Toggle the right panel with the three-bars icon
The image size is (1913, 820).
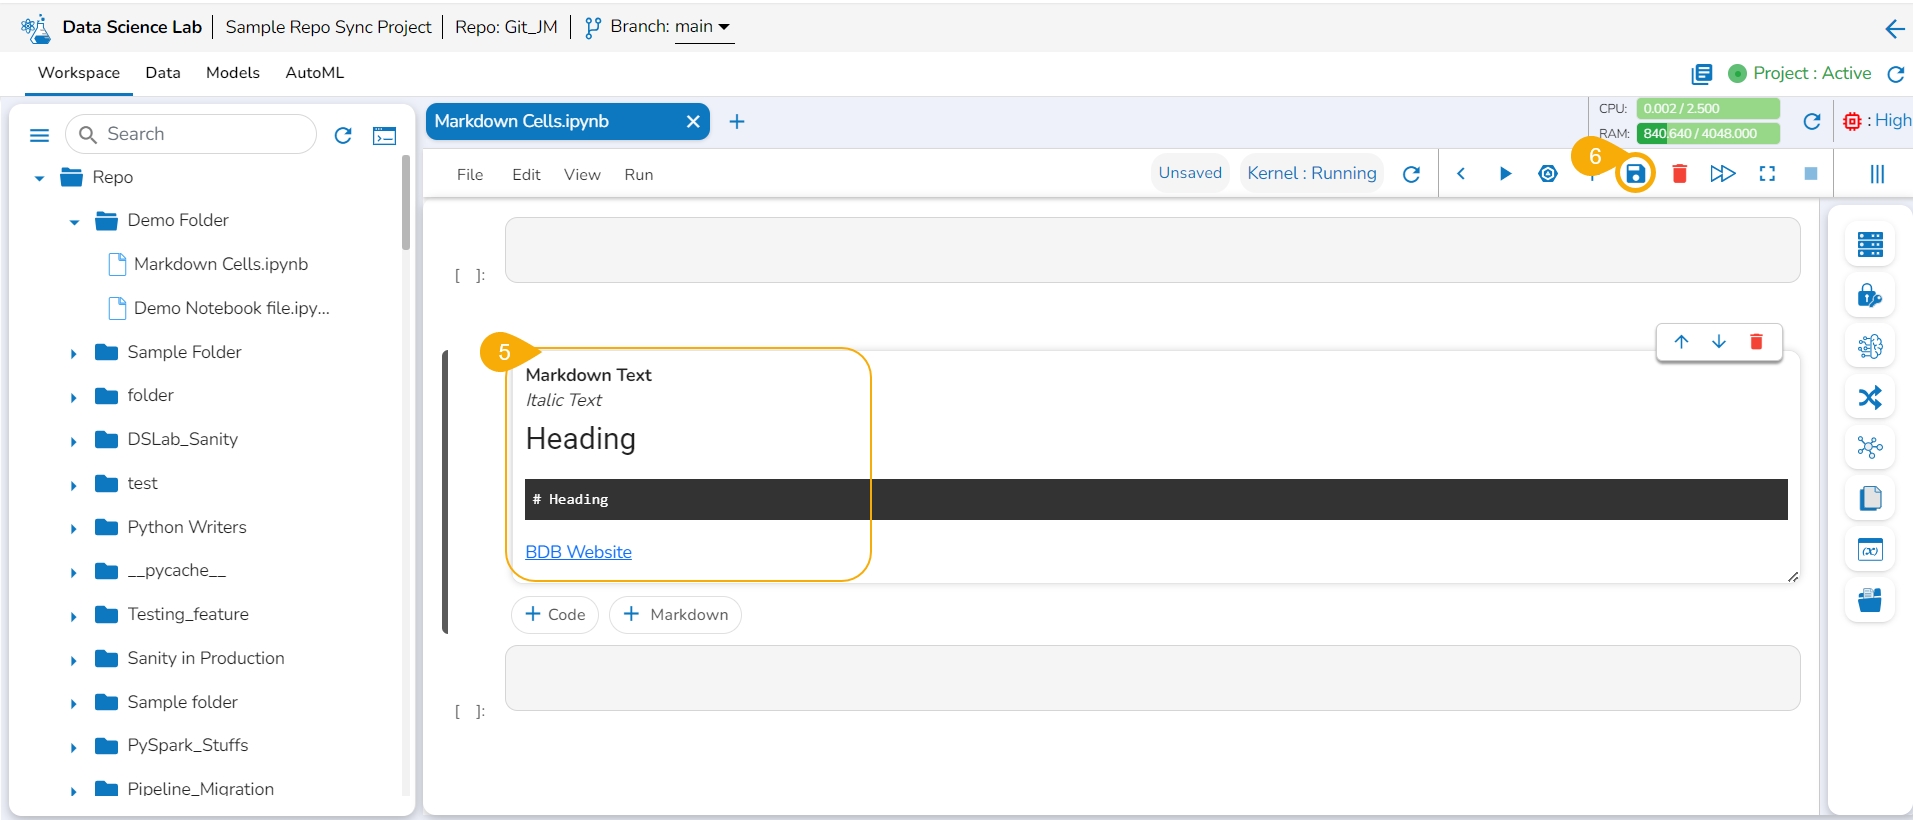coord(1877,174)
